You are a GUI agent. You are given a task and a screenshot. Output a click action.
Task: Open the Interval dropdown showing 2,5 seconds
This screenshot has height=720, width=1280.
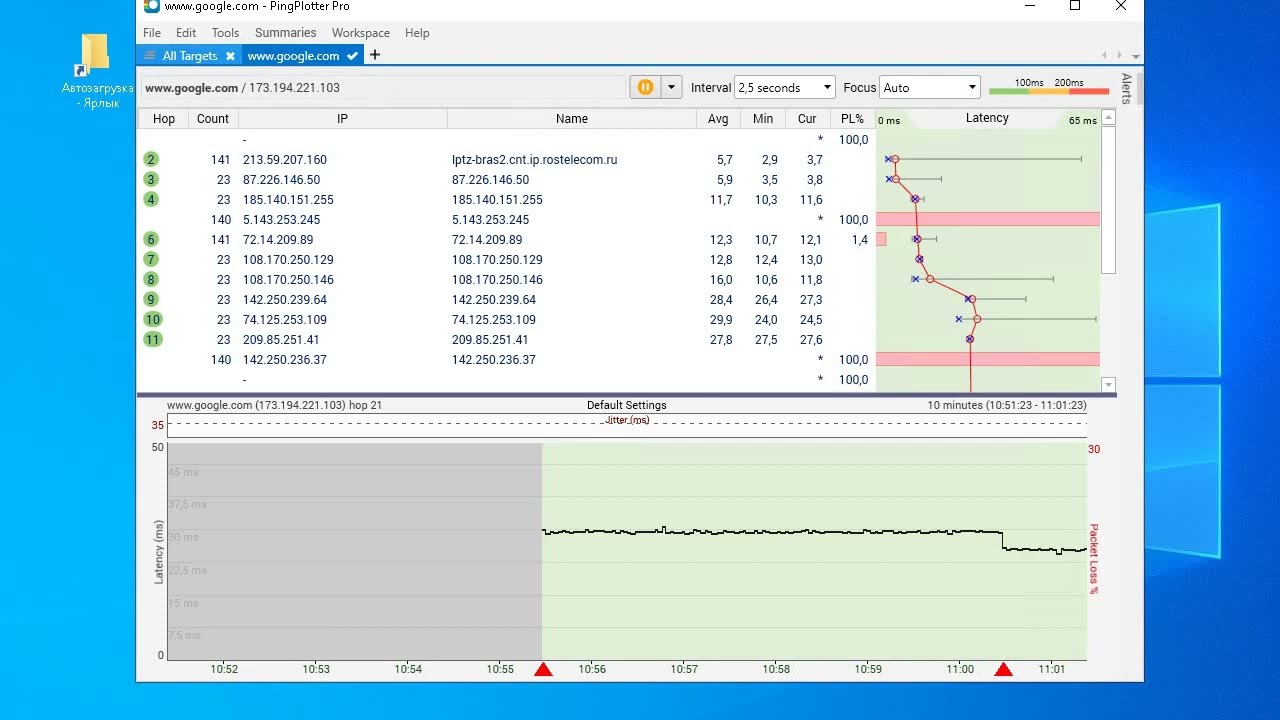(784, 88)
